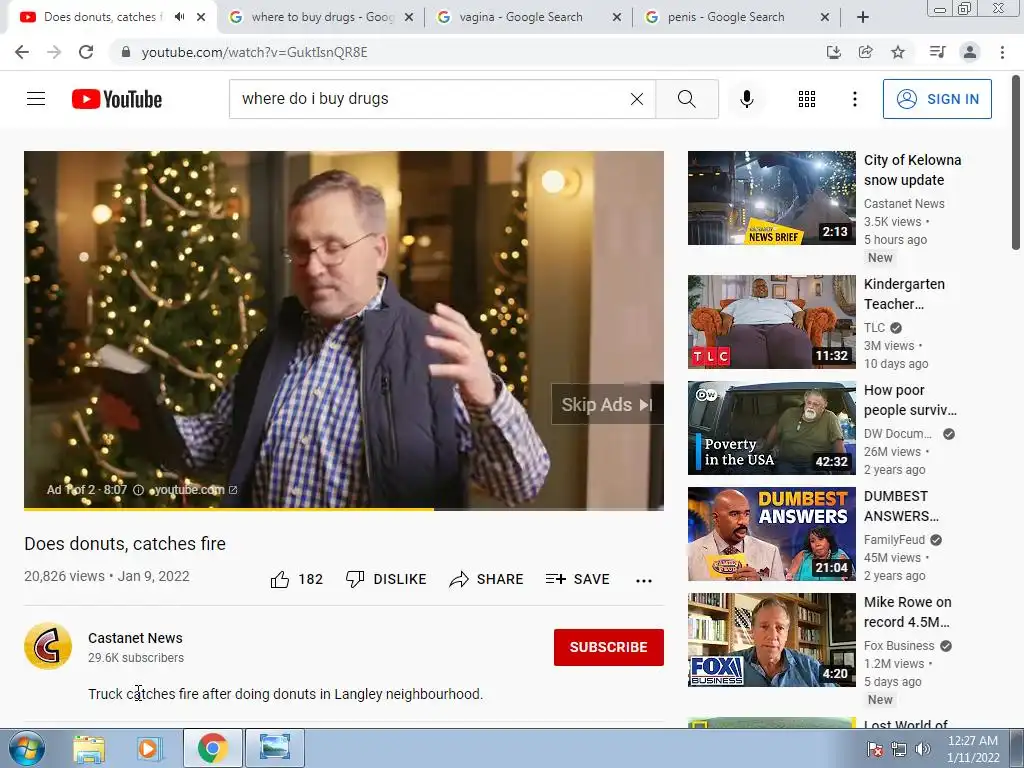The width and height of the screenshot is (1024, 768).
Task: Click the network tray icon
Action: [899, 749]
